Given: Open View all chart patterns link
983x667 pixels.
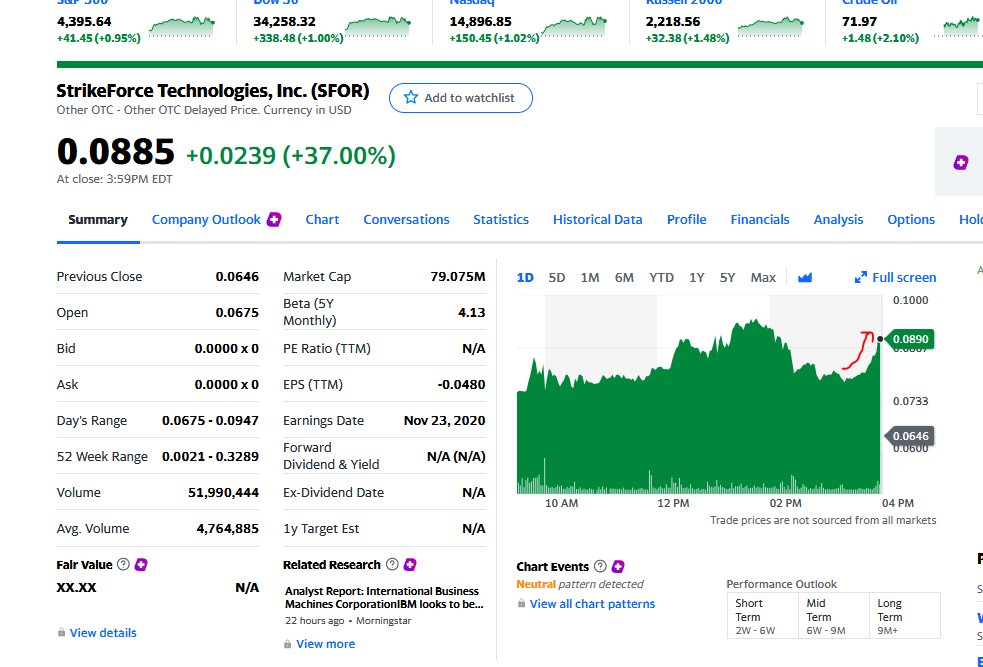Looking at the screenshot, I should click(x=592, y=604).
